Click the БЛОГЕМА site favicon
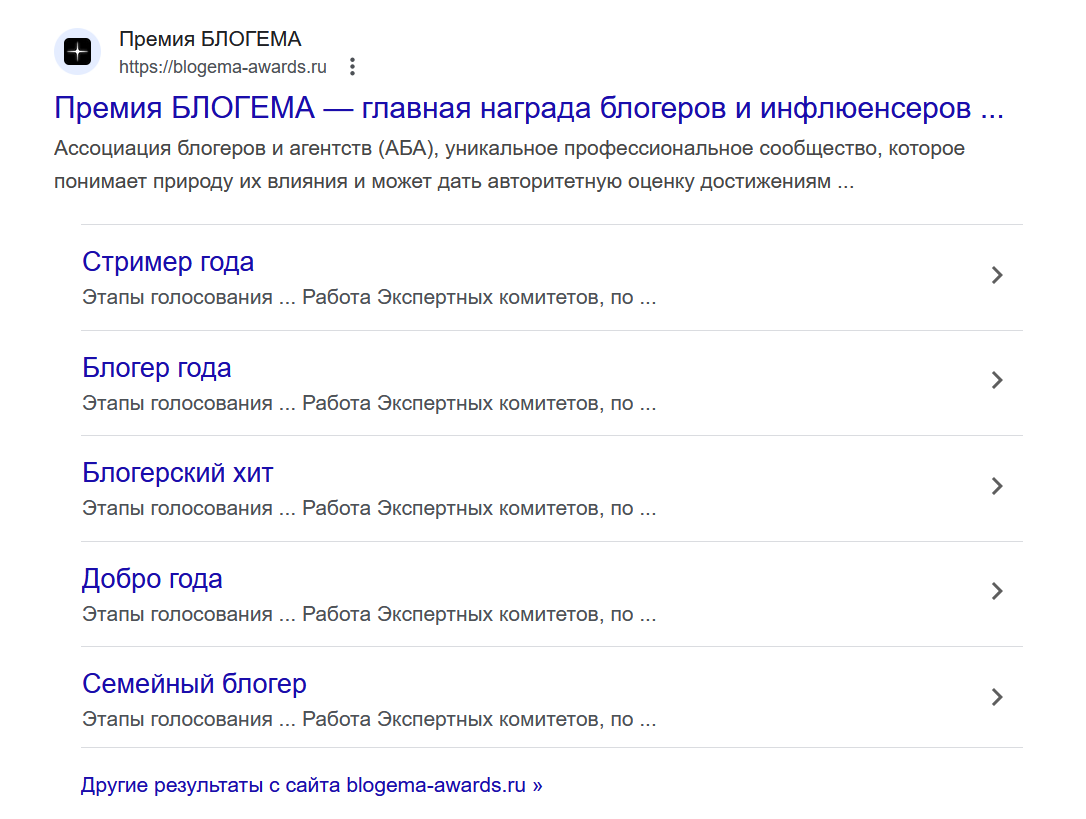Viewport: 1086px width, 819px height. [x=78, y=52]
